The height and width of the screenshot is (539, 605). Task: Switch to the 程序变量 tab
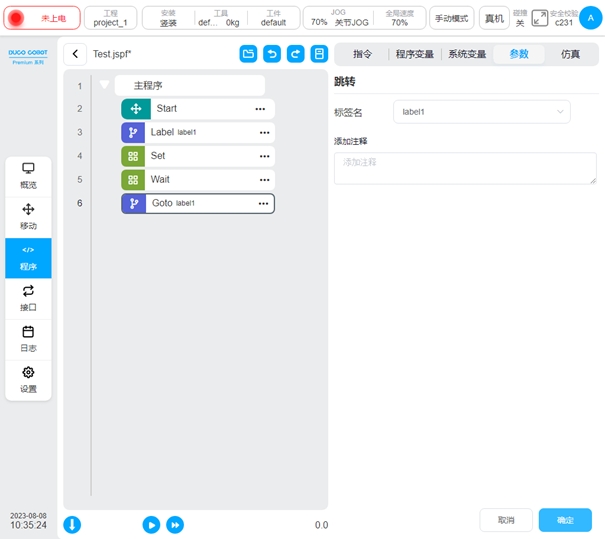(416, 54)
